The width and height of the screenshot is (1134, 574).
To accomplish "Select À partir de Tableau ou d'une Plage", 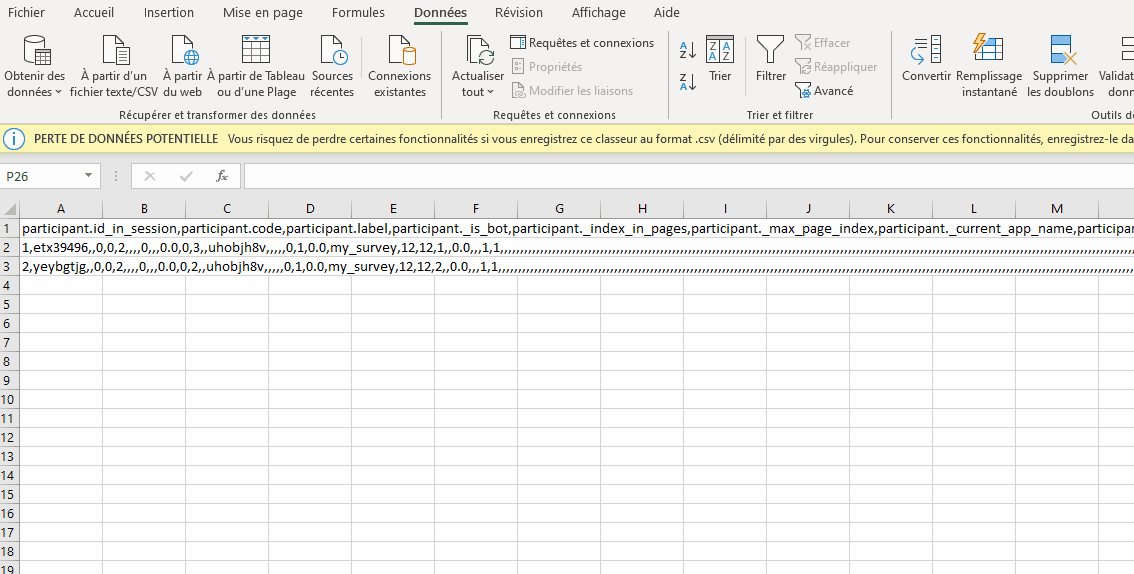I will pyautogui.click(x=256, y=67).
